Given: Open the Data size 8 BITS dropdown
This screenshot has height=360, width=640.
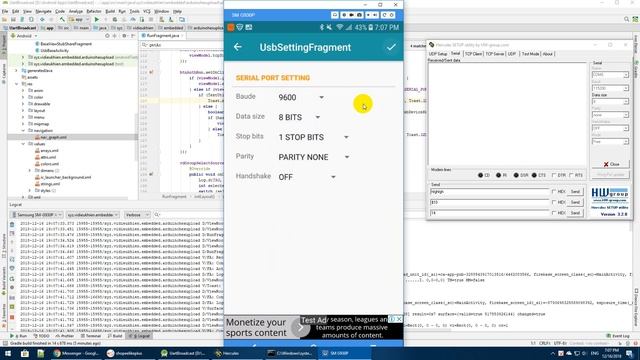Looking at the screenshot, I should (x=299, y=117).
